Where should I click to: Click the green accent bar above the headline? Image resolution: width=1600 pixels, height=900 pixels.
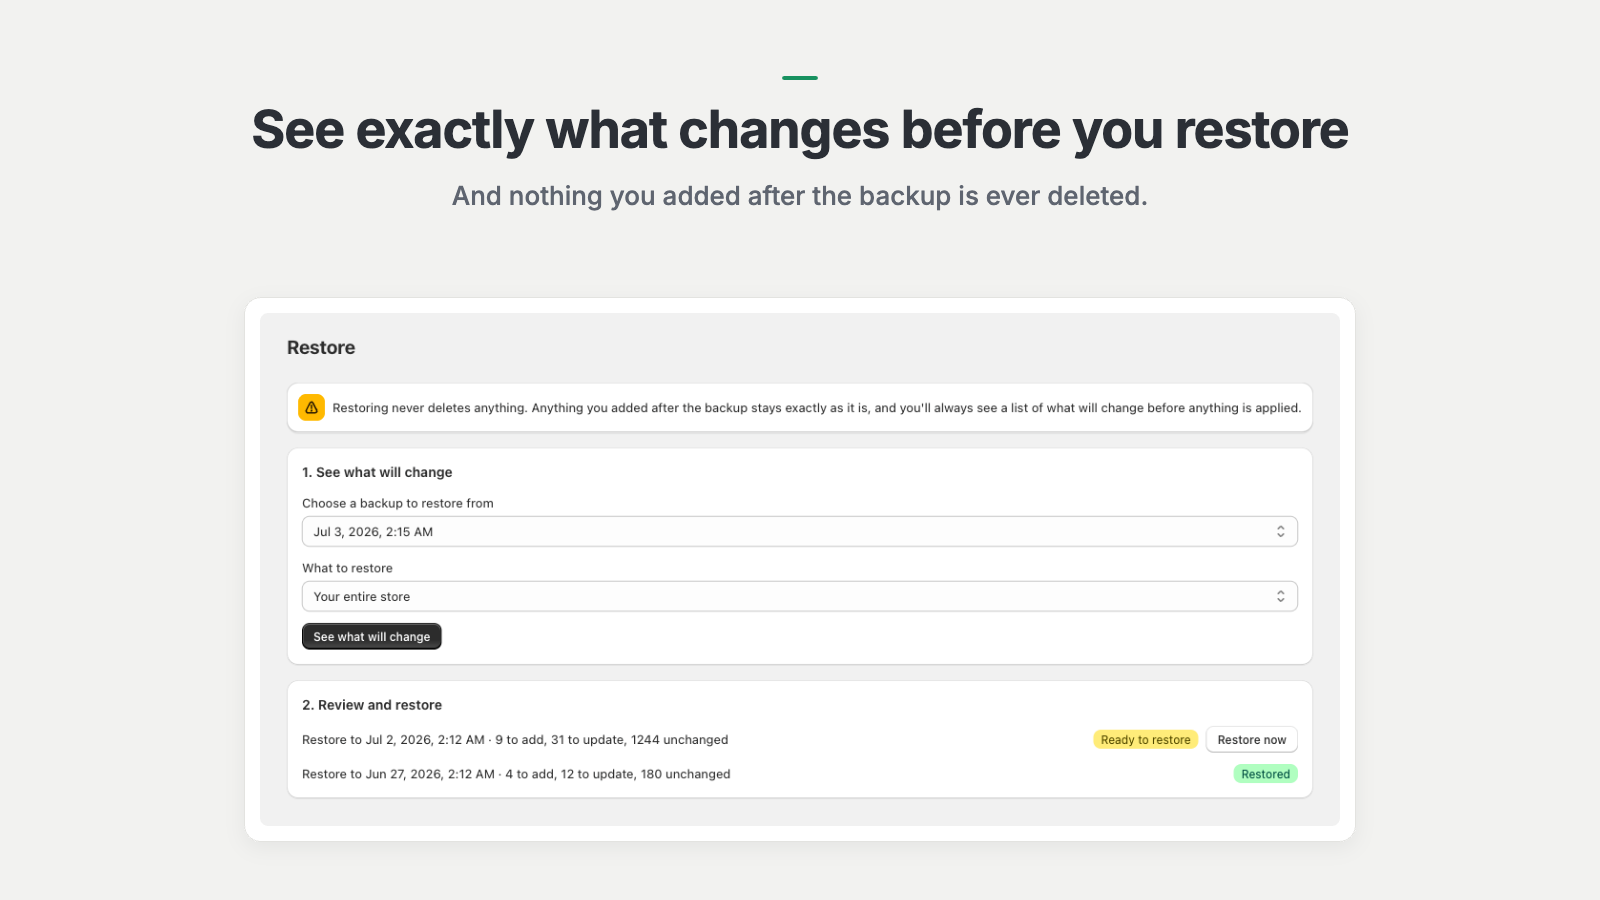pos(800,78)
